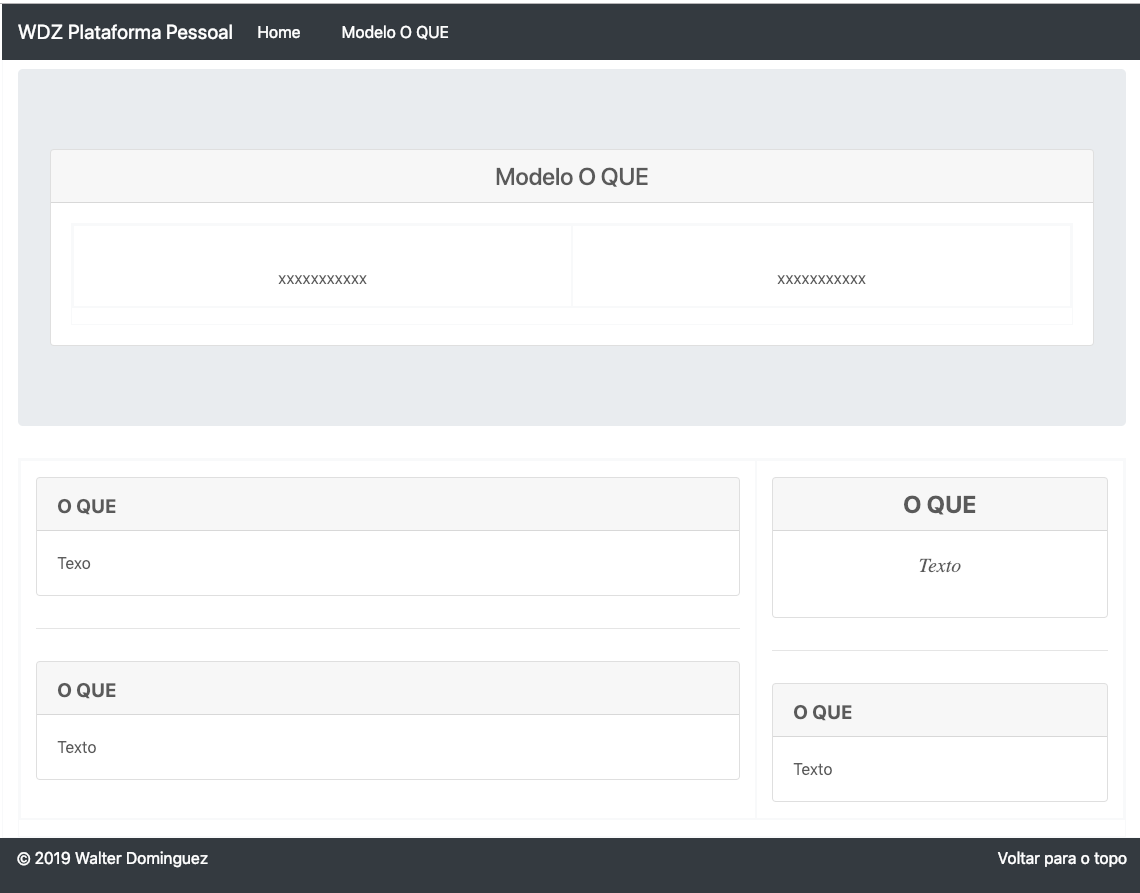Click Texto in the lower-left wide card
The image size is (1140, 893).
pyautogui.click(x=77, y=747)
